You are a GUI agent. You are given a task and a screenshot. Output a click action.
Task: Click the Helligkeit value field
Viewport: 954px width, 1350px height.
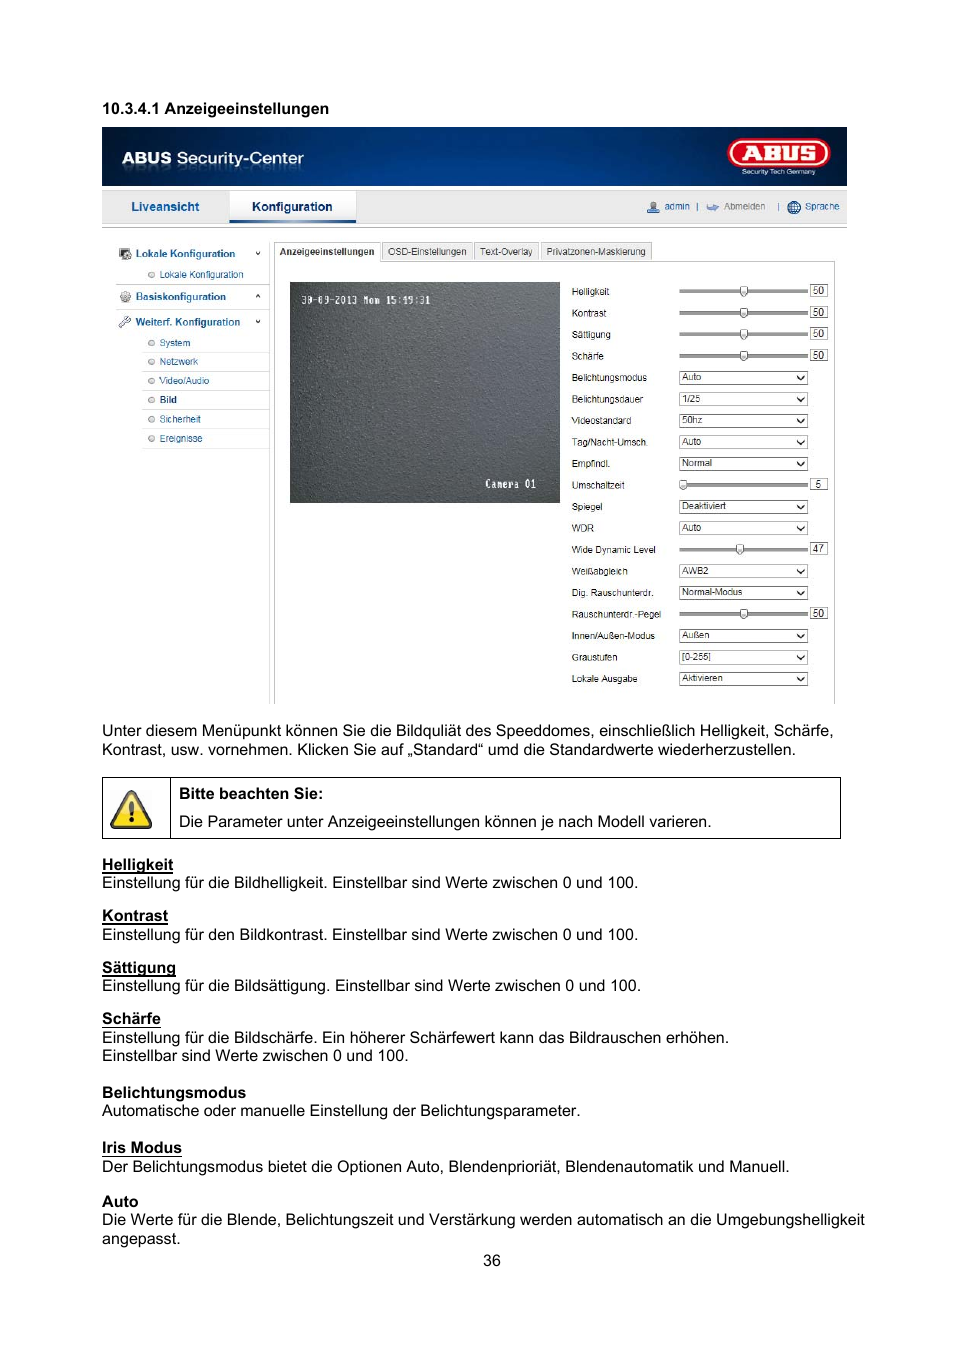818,291
